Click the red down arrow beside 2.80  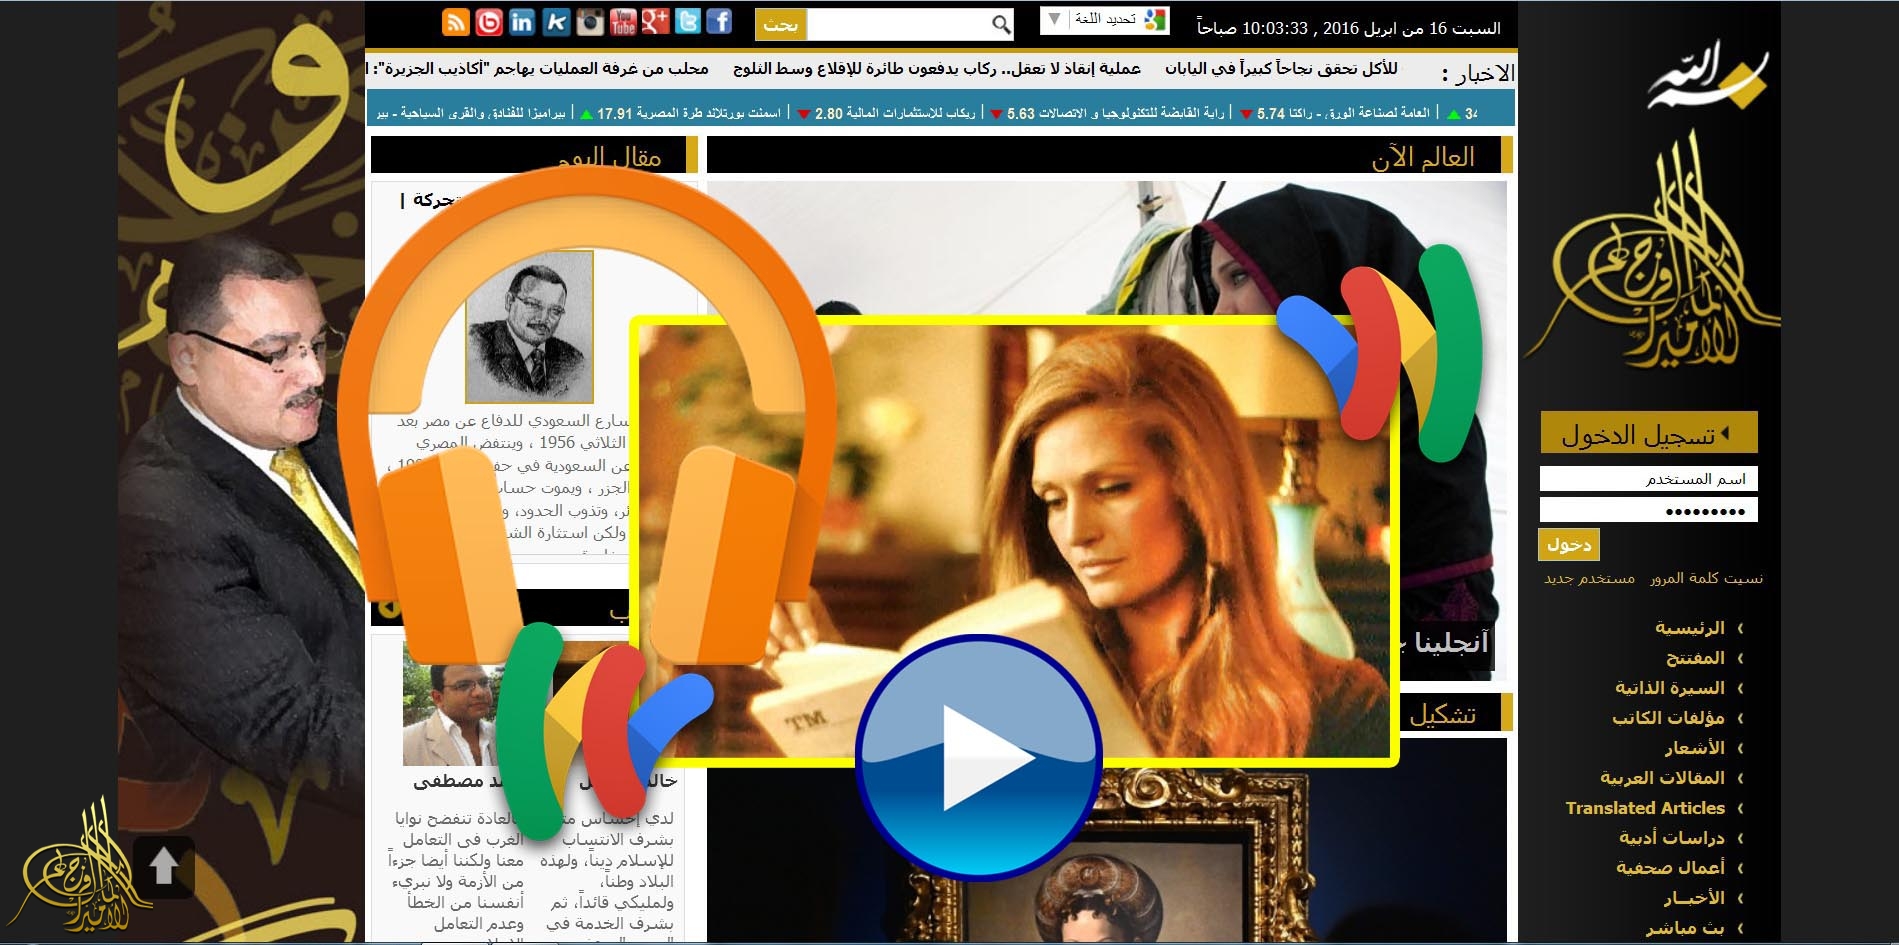(x=805, y=114)
